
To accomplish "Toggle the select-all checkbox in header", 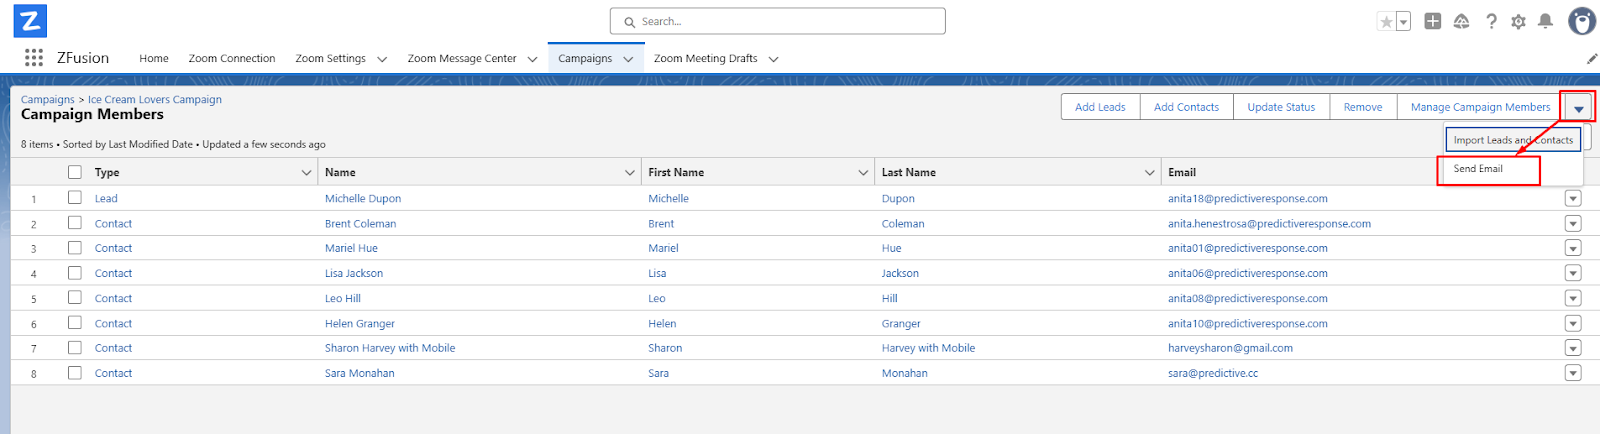I will click(75, 172).
